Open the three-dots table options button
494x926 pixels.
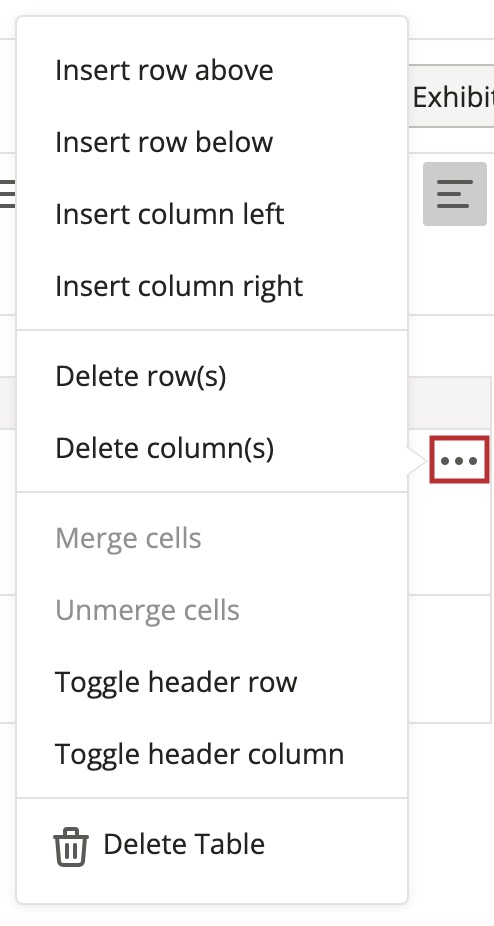point(459,460)
